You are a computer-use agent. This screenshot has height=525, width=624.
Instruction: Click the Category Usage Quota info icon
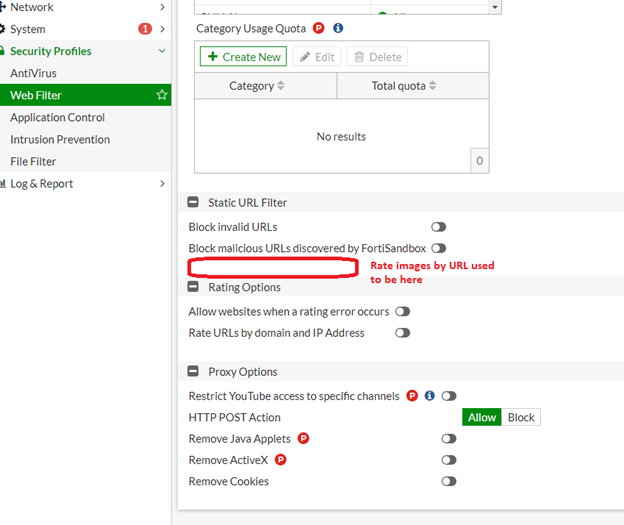[x=338, y=29]
